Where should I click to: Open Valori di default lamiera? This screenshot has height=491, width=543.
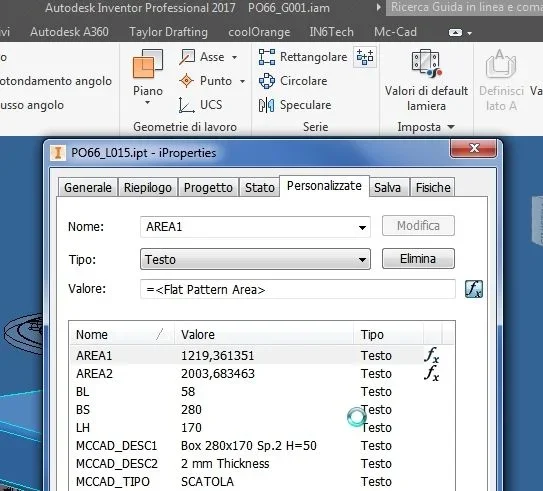point(426,80)
